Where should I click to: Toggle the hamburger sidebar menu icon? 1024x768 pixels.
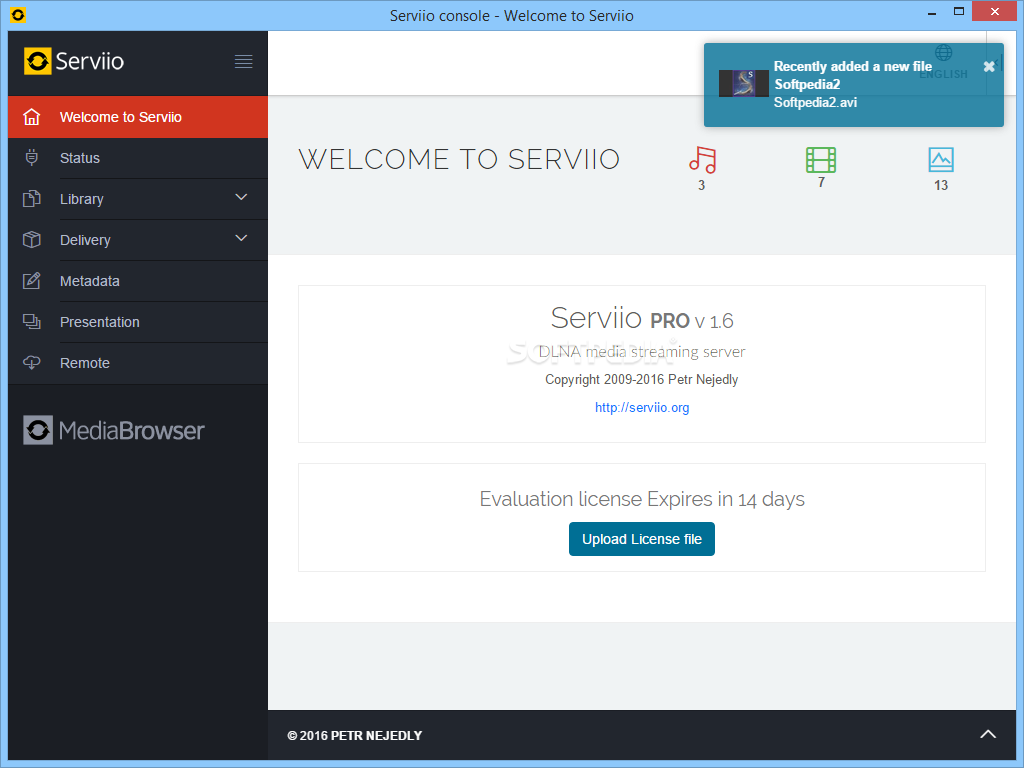click(x=244, y=61)
